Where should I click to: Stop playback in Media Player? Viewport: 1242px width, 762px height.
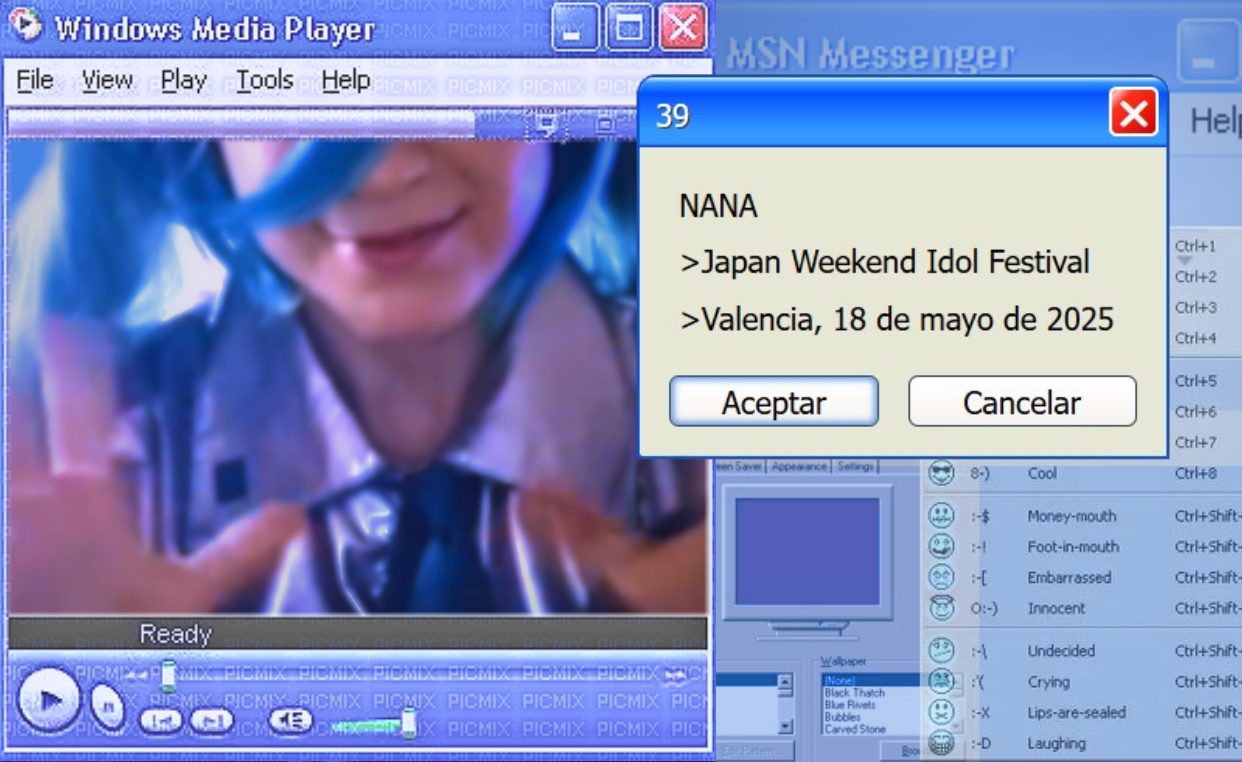108,706
